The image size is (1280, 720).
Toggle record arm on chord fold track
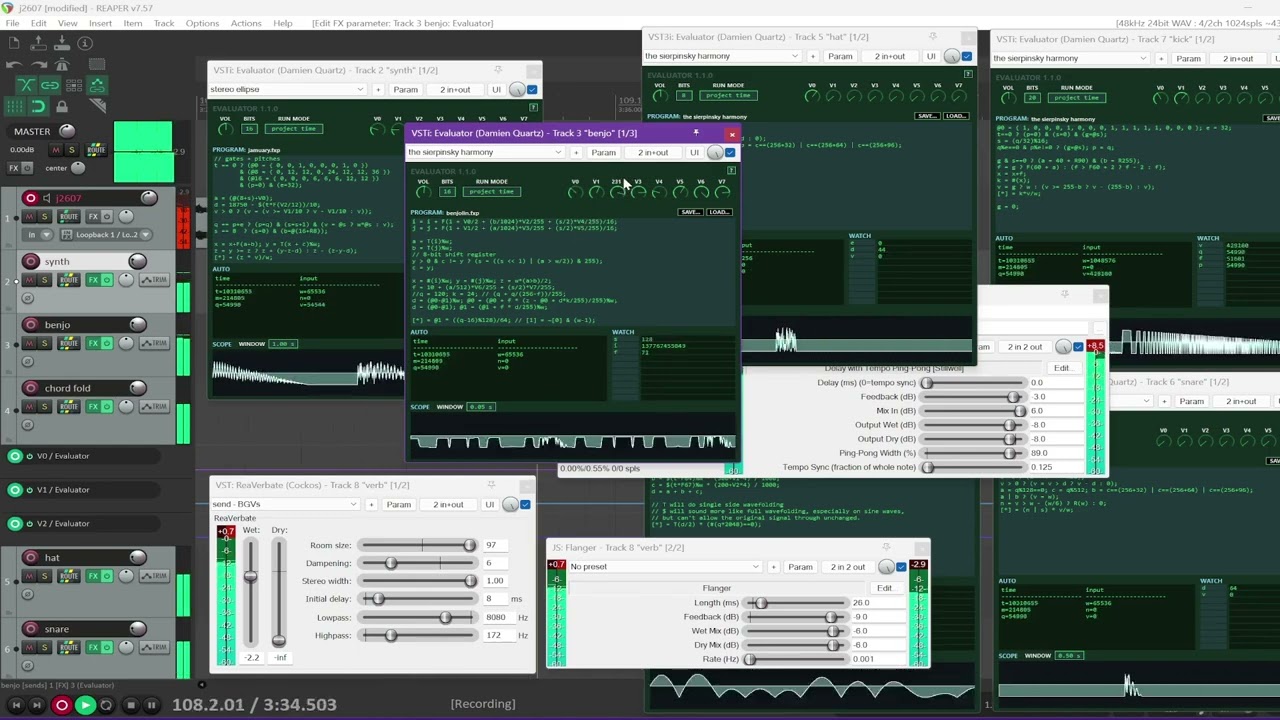pyautogui.click(x=31, y=388)
